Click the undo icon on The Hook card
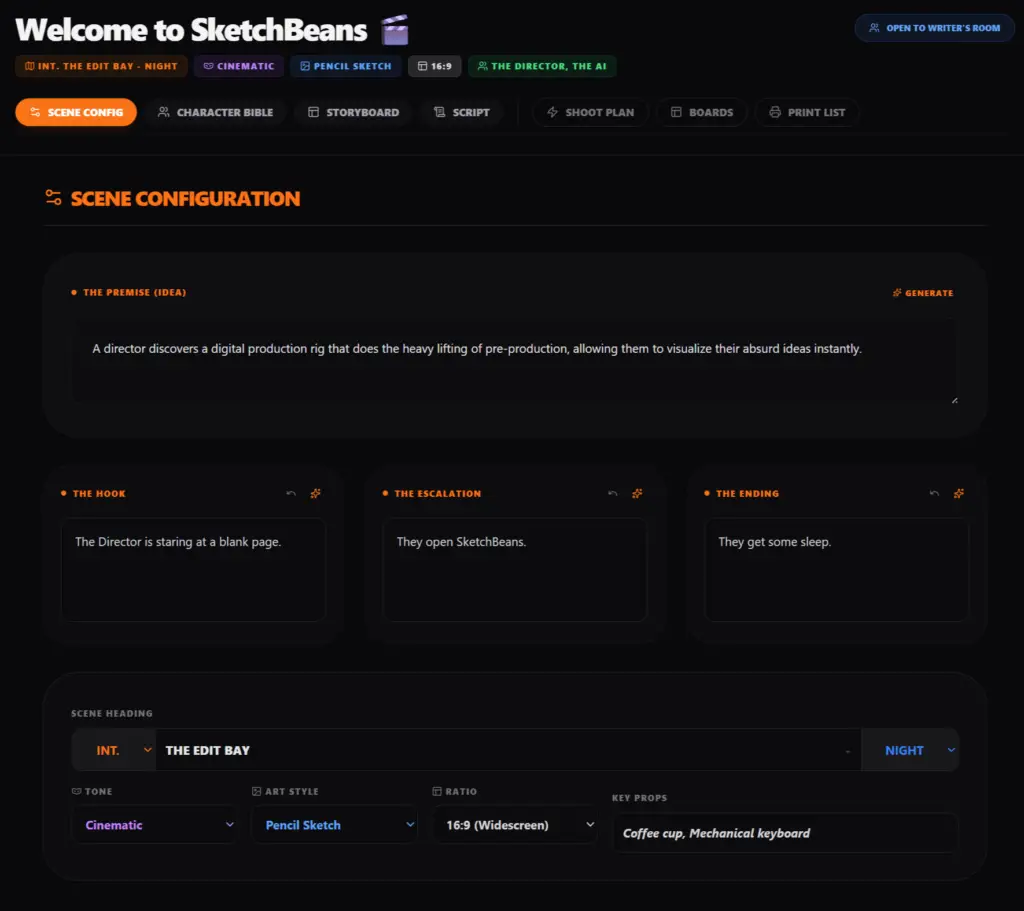The height and width of the screenshot is (911, 1024). [291, 493]
